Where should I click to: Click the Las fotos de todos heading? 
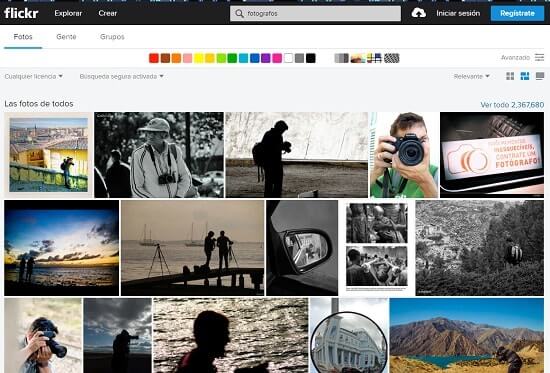[39, 104]
